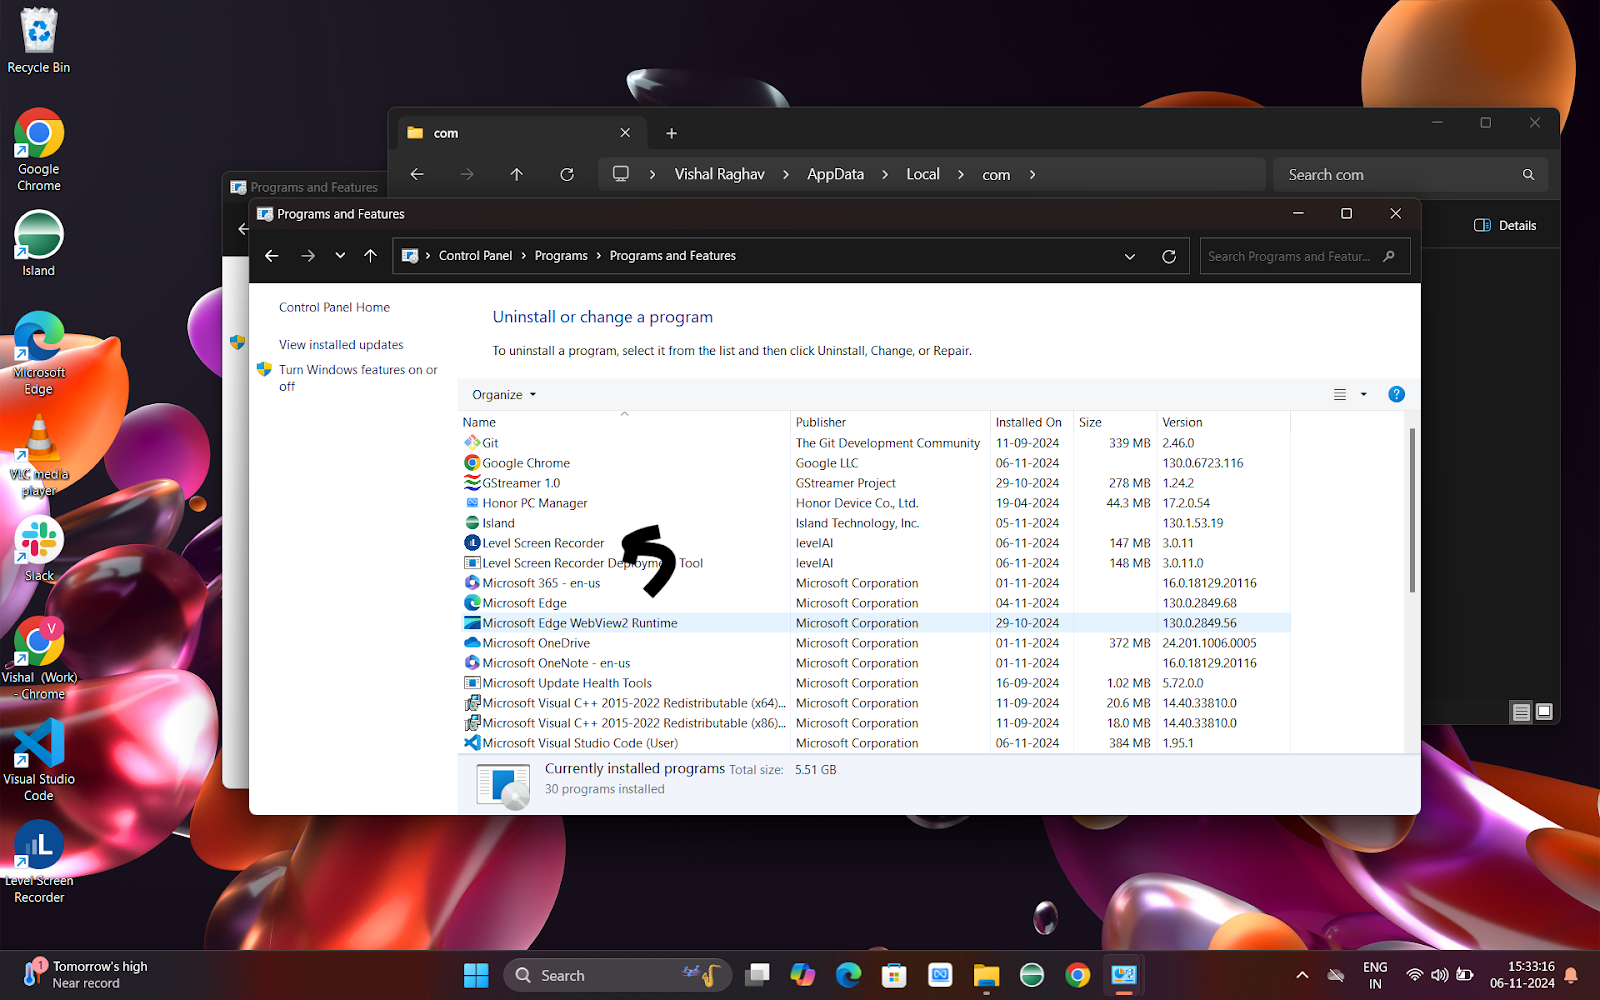Select Microsoft Edge WebView2 Runtime entry
The image size is (1600, 1000).
click(579, 623)
